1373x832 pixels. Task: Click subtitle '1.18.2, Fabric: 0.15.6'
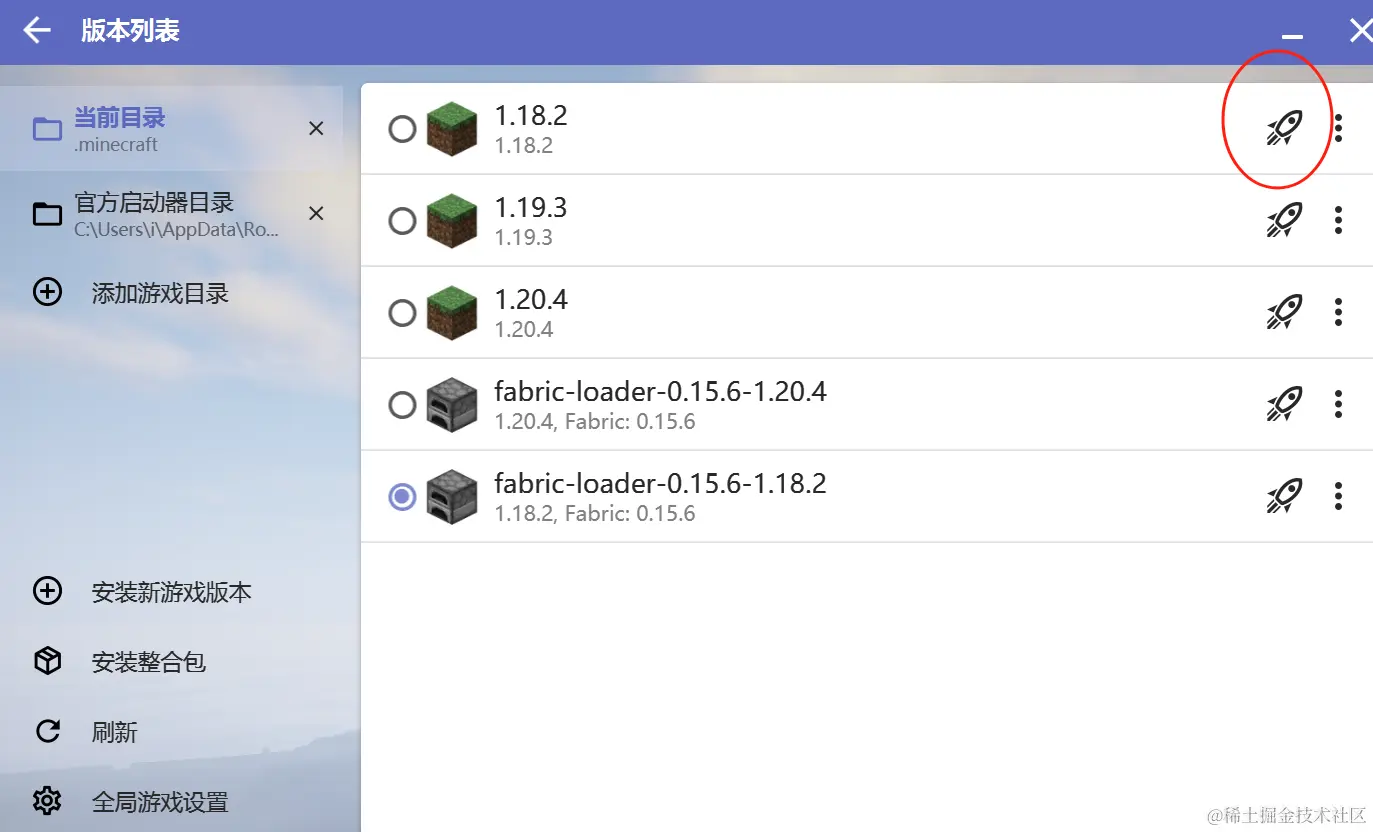(595, 514)
